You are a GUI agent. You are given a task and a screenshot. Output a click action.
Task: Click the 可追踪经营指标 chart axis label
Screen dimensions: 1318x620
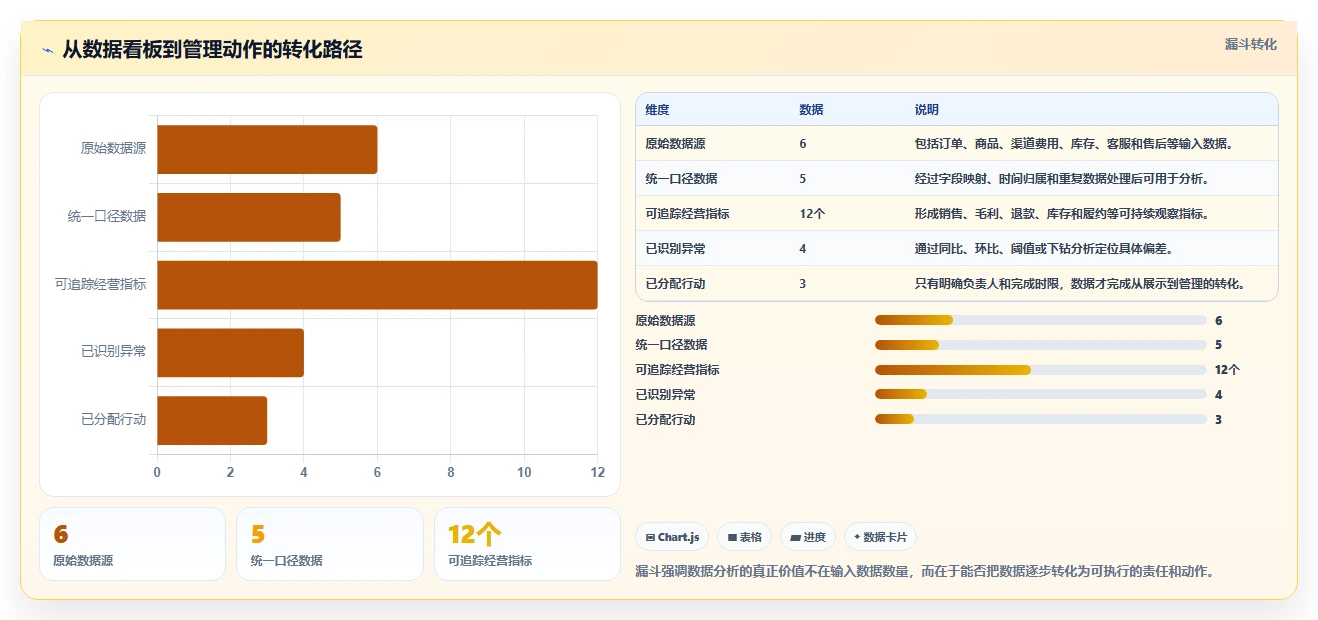[x=100, y=285]
